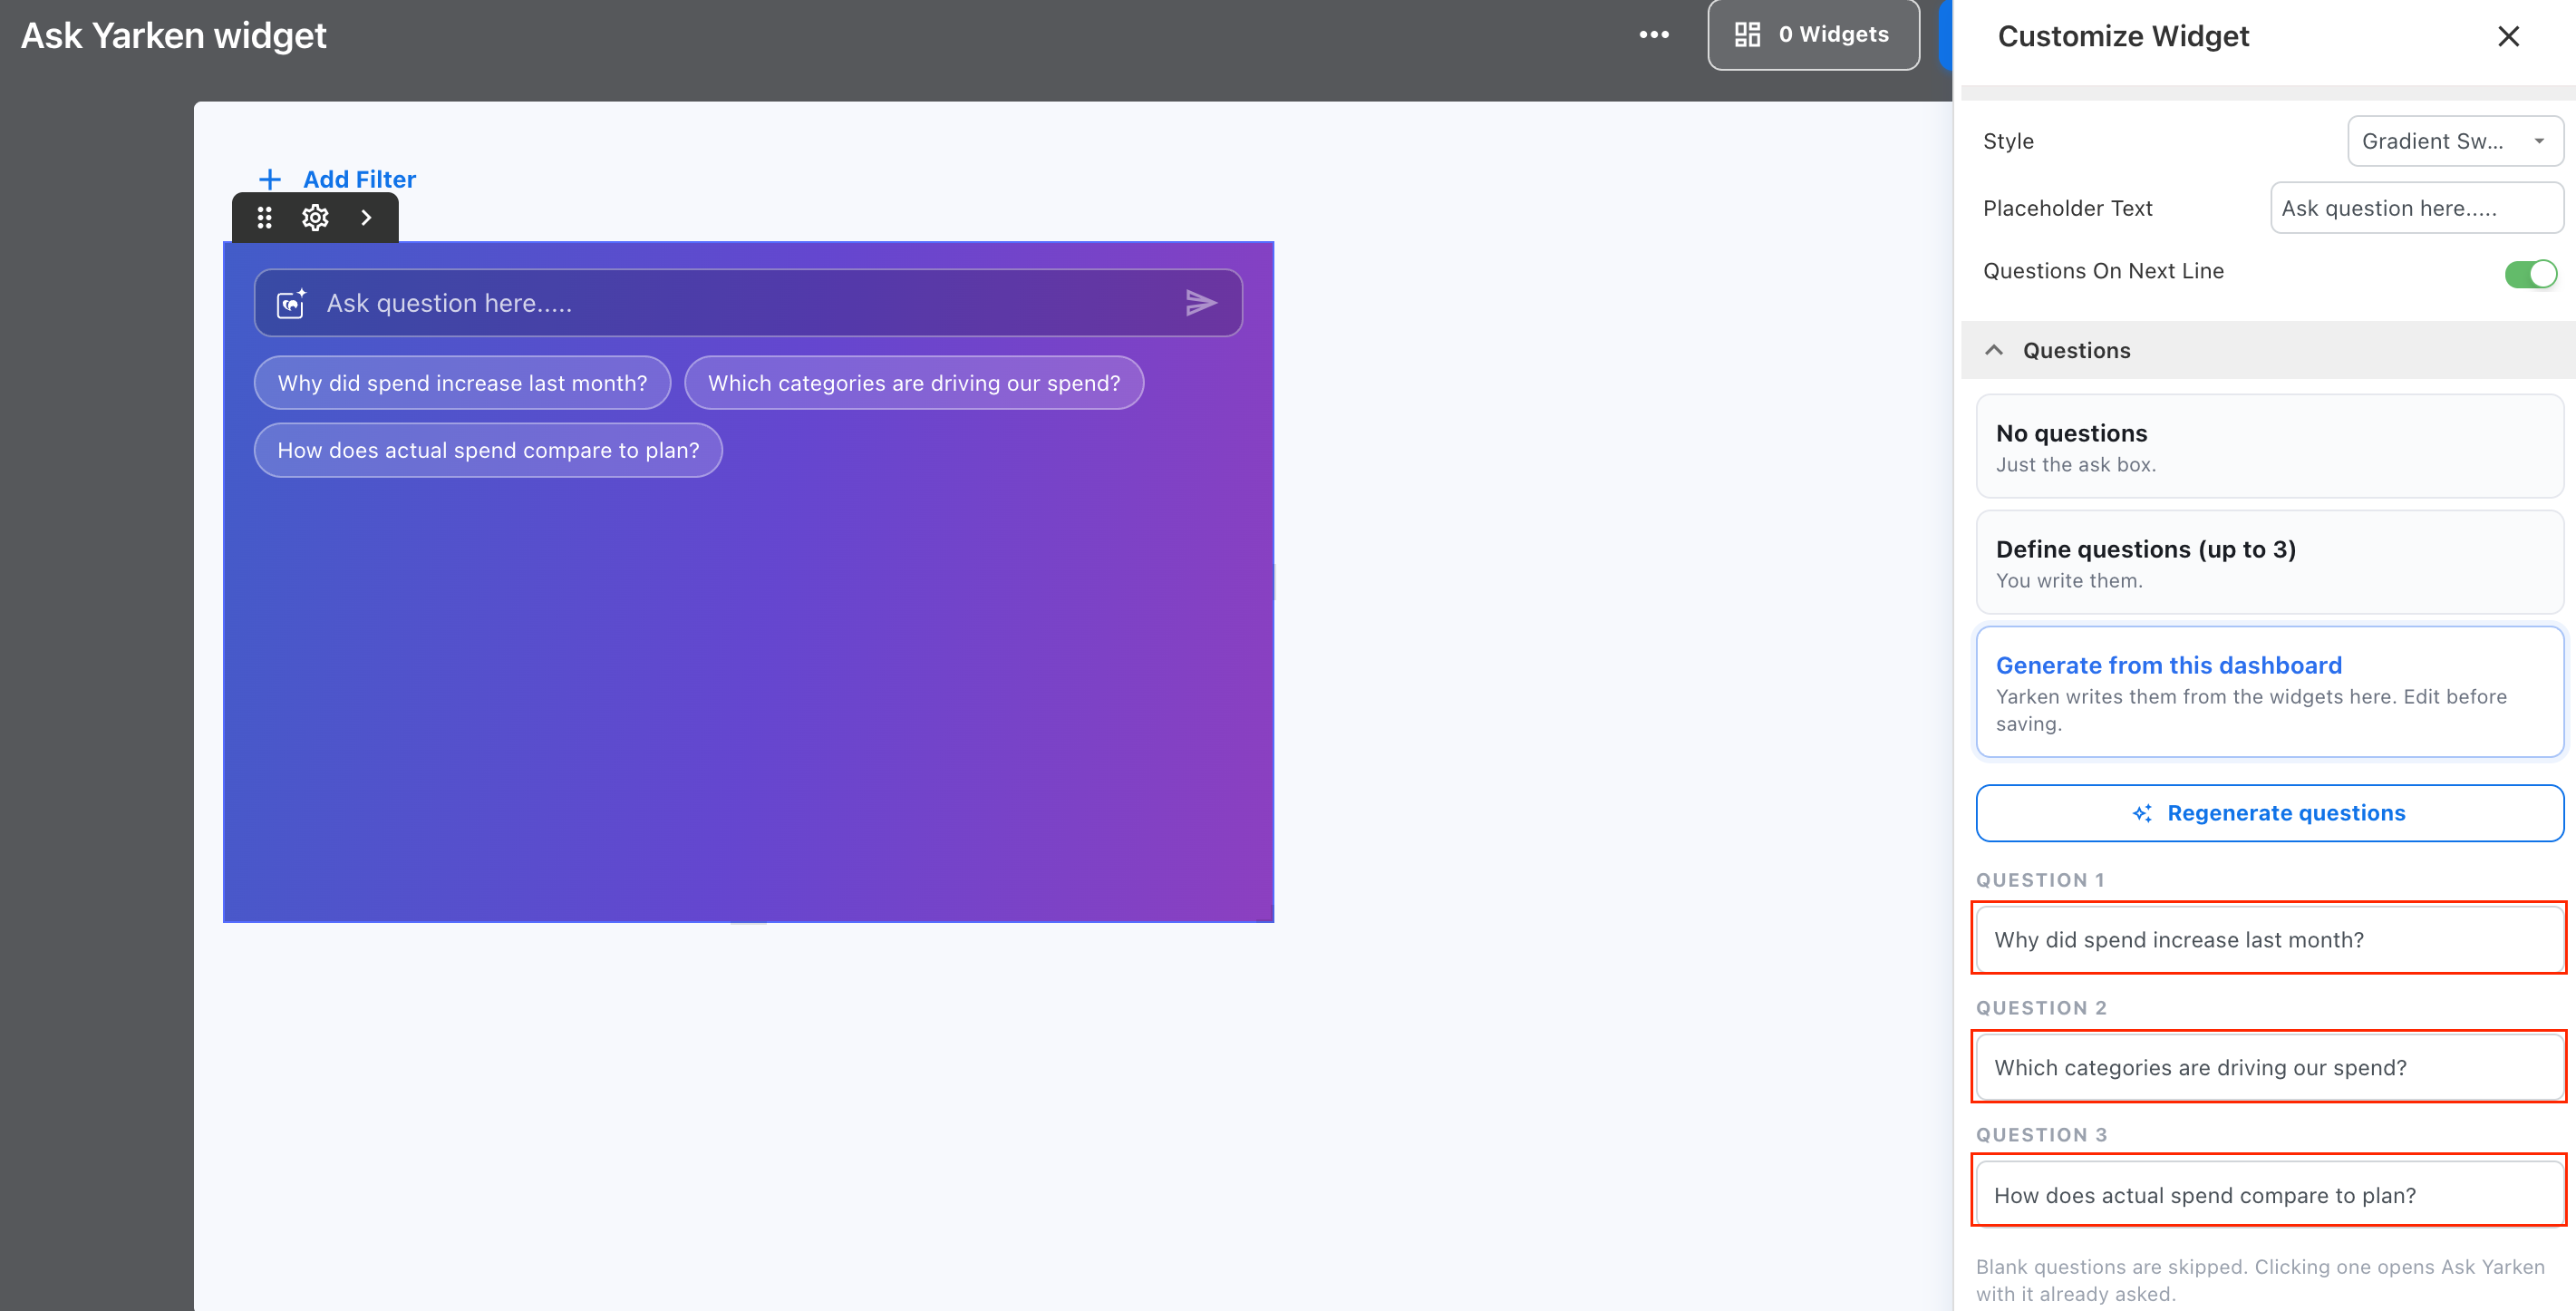
Task: Click the 0 Widgets button
Action: click(1813, 35)
